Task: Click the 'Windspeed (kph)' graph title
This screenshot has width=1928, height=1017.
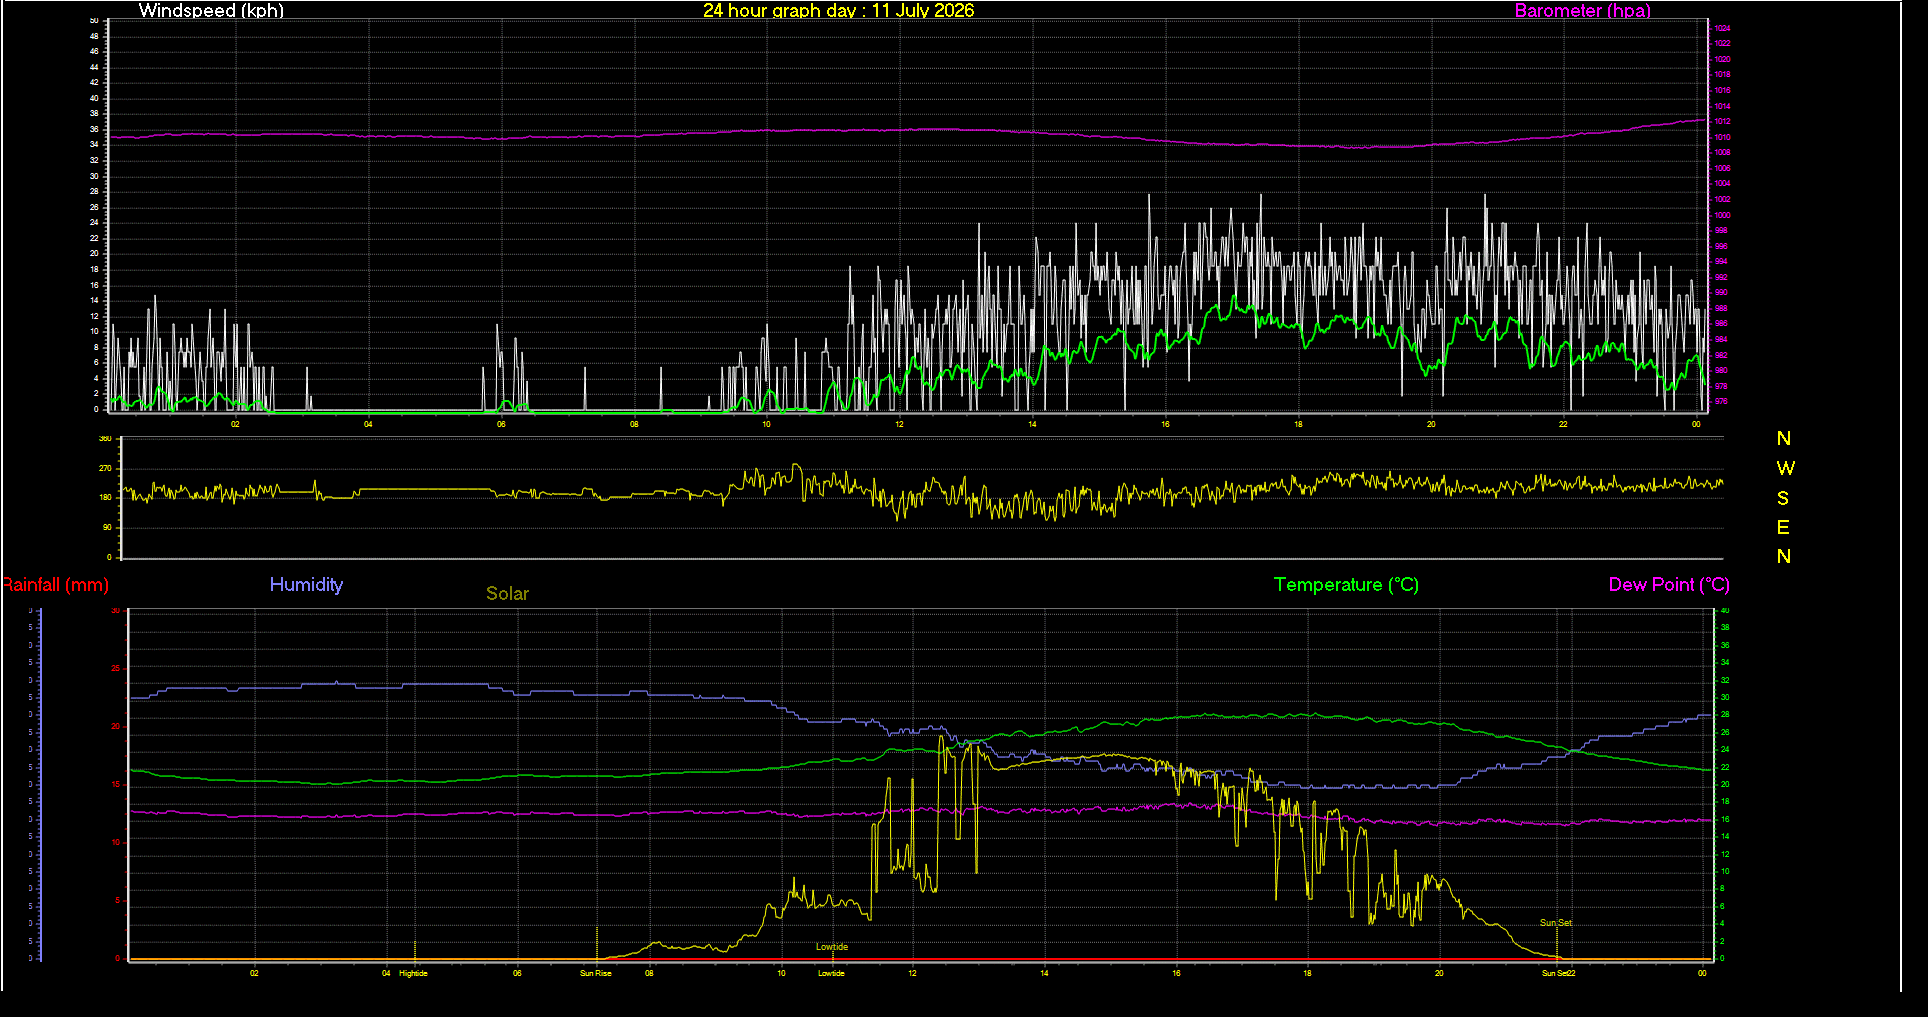Action: [x=211, y=10]
